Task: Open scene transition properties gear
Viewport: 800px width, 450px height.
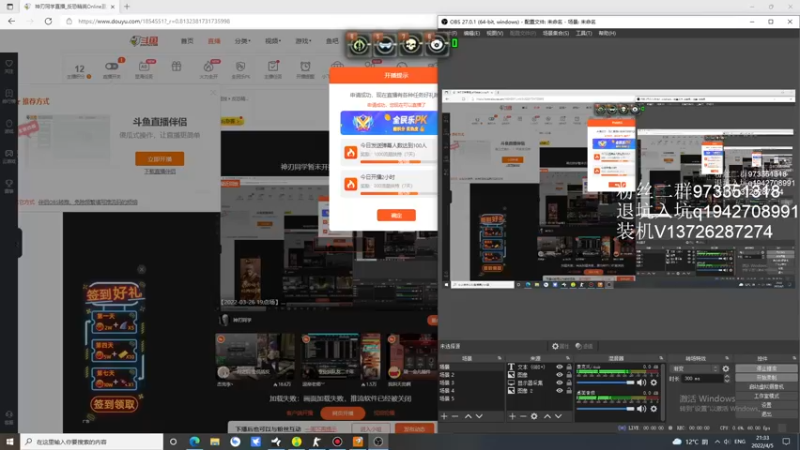Action: tap(726, 368)
